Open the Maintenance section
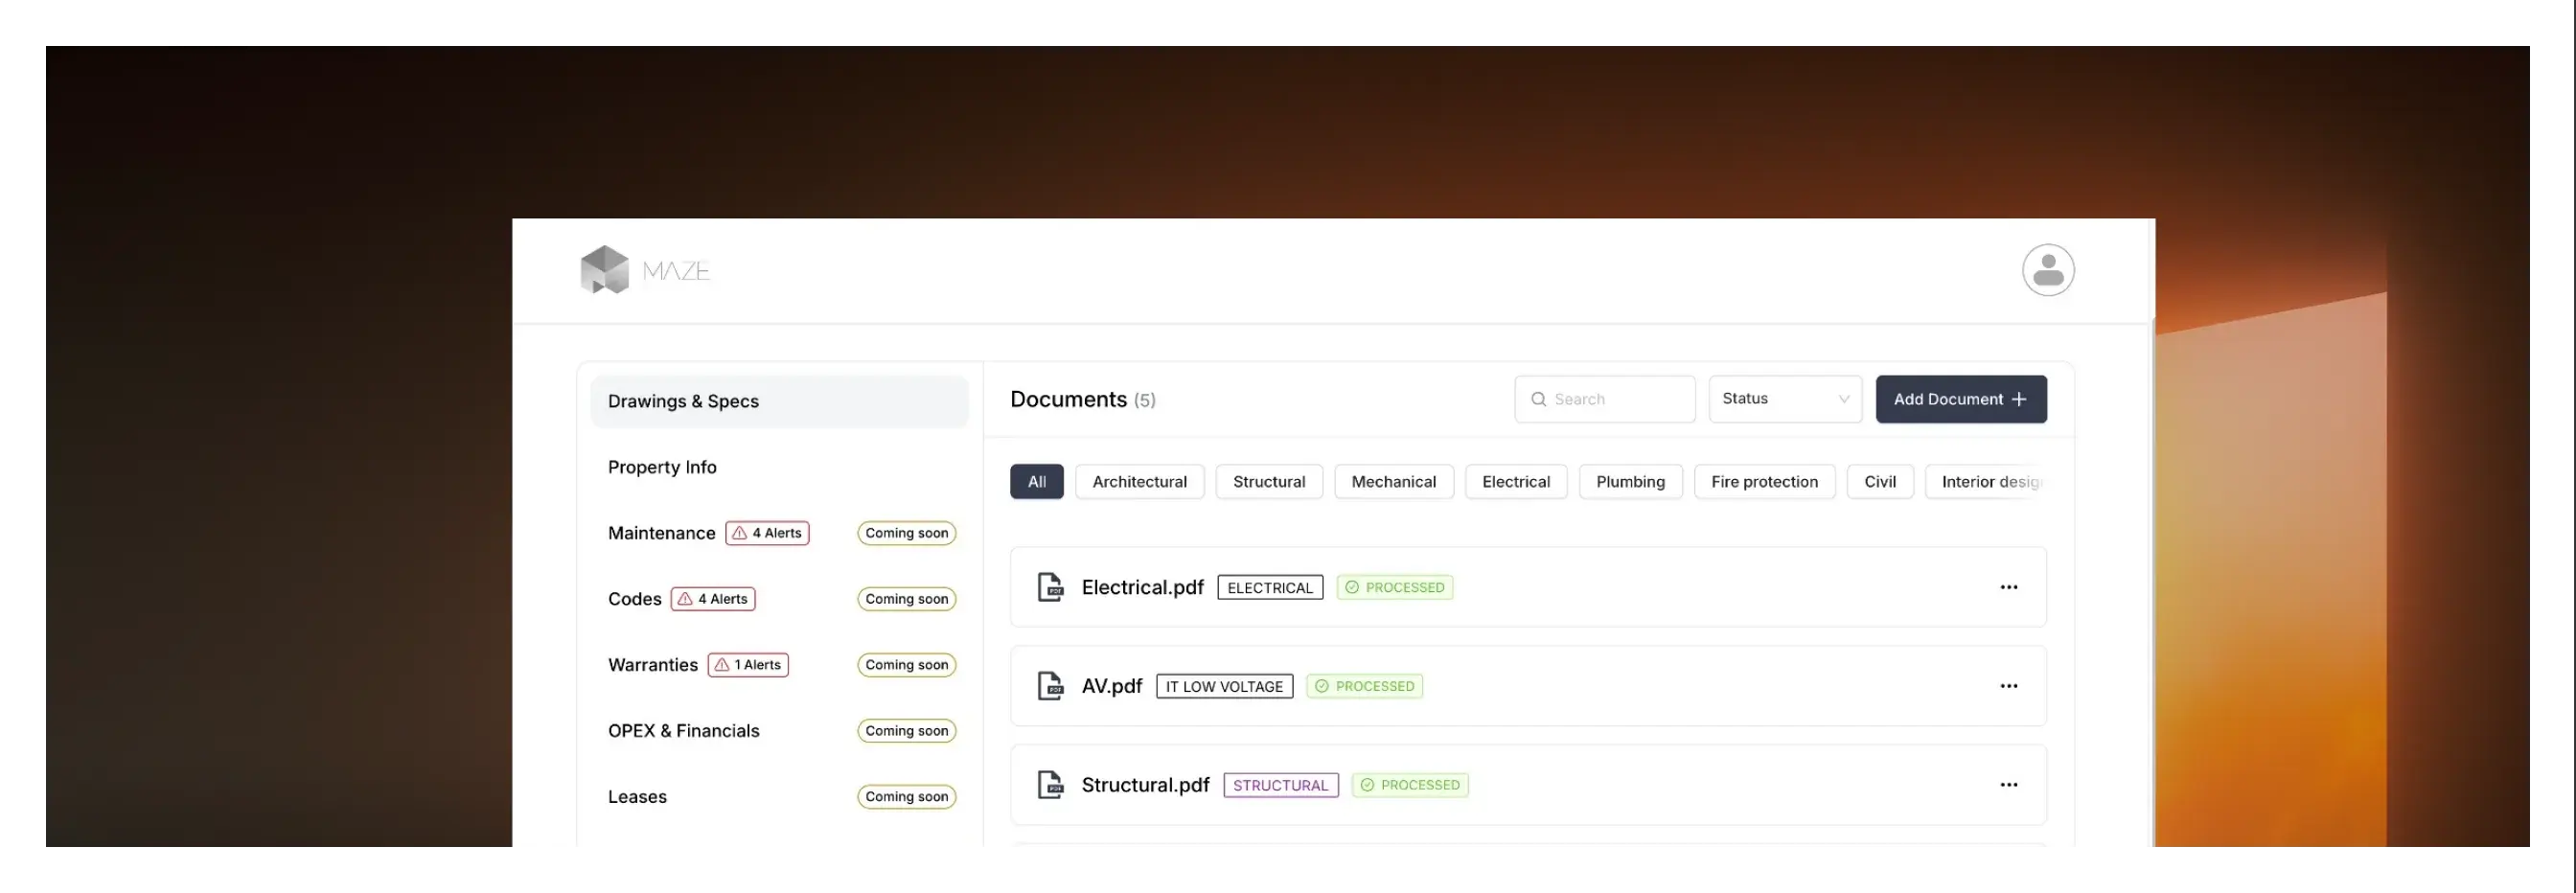The width and height of the screenshot is (2576, 893). point(661,533)
